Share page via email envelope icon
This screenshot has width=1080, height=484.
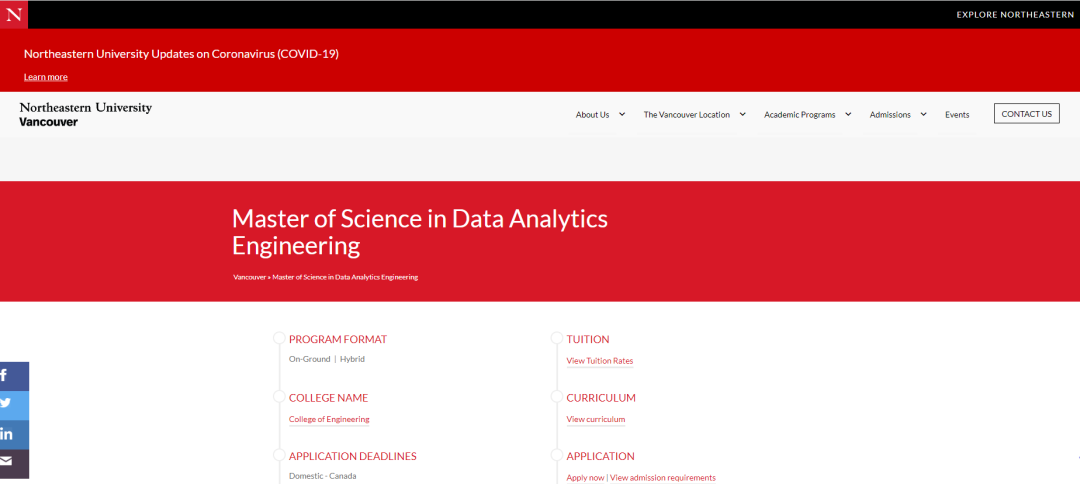[x=14, y=464]
